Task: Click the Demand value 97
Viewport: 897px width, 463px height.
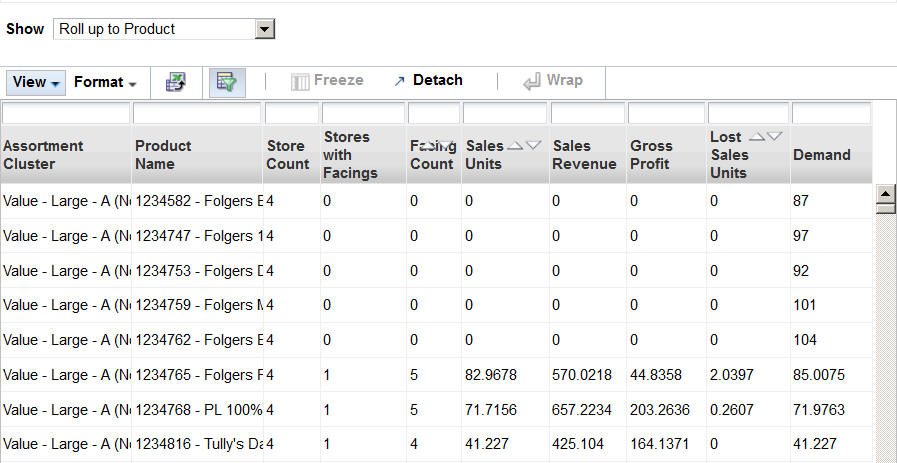Action: coord(801,236)
